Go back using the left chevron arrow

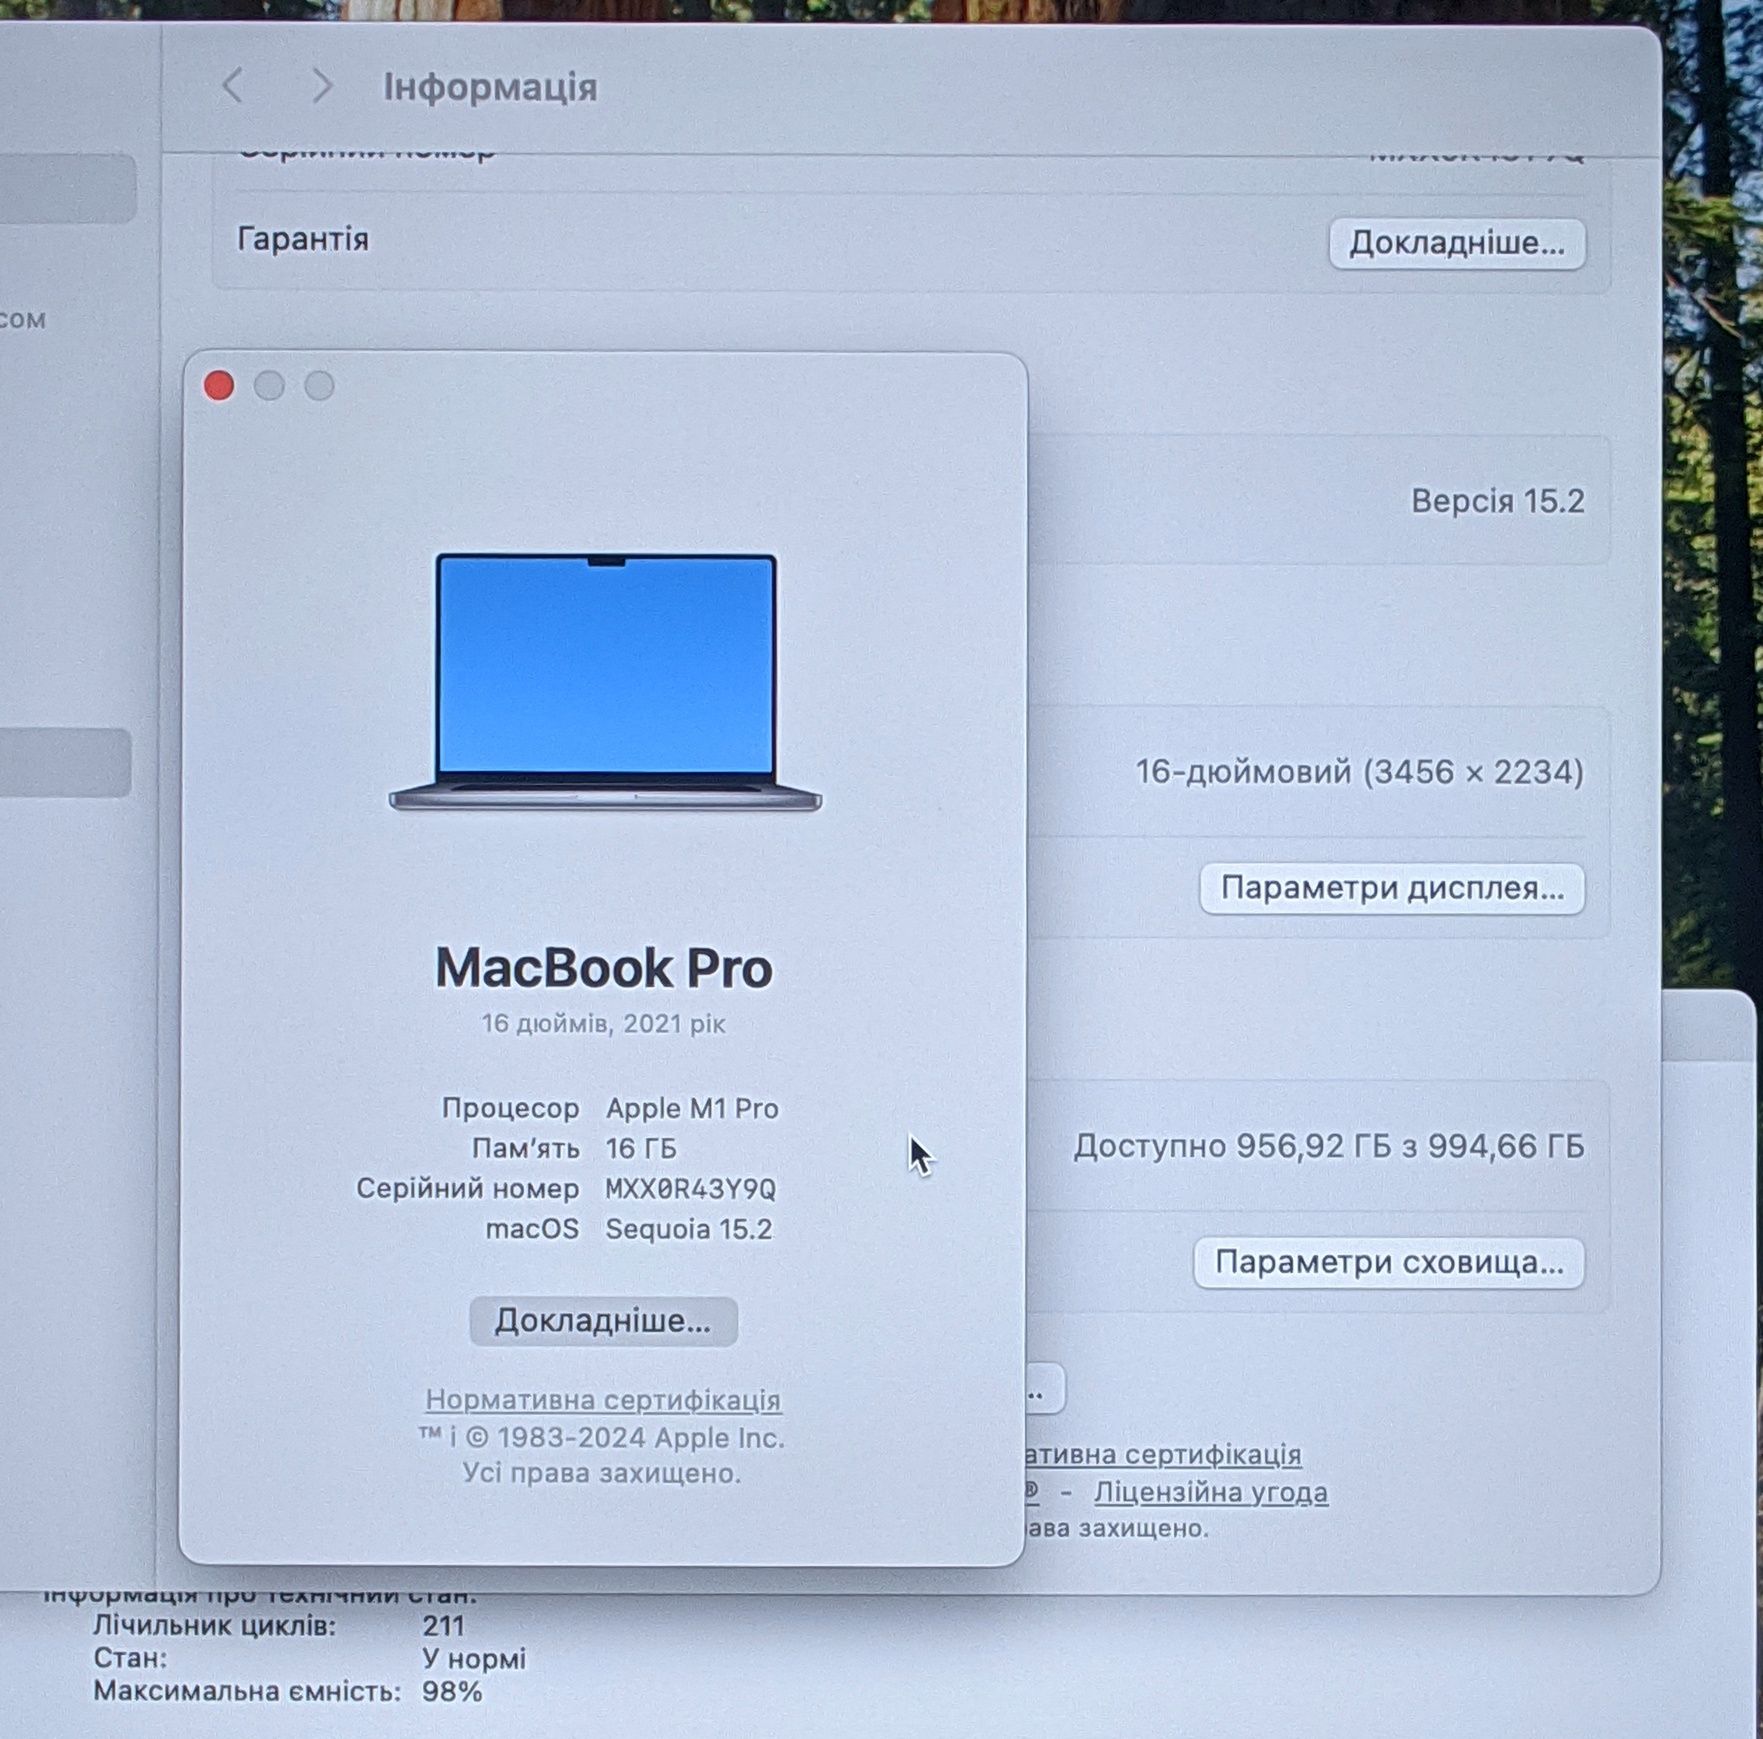click(x=232, y=86)
